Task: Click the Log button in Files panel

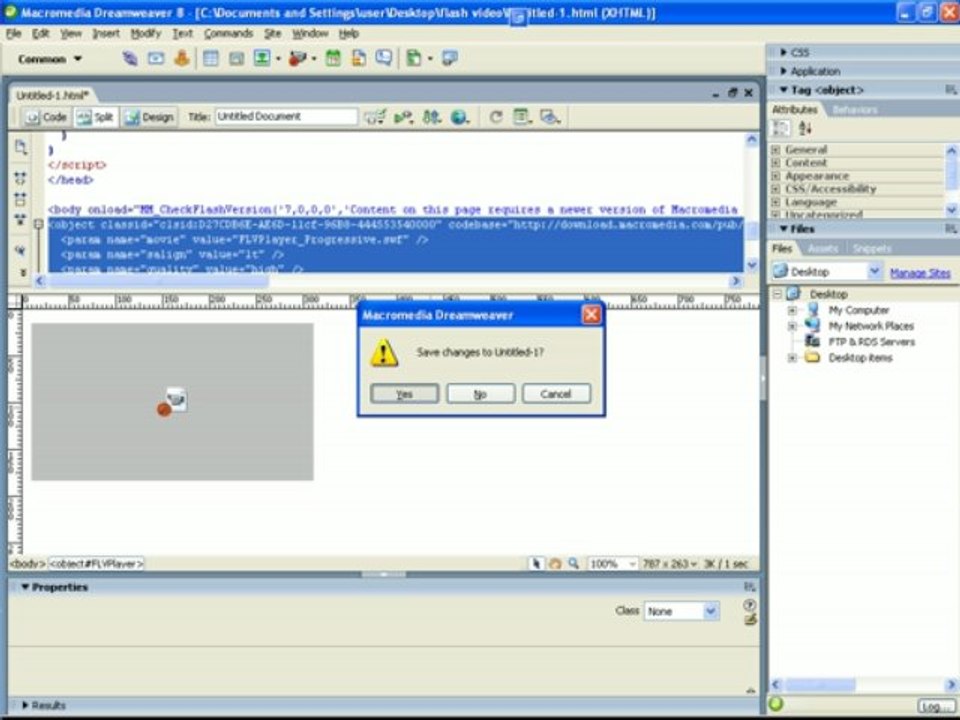Action: (x=935, y=706)
